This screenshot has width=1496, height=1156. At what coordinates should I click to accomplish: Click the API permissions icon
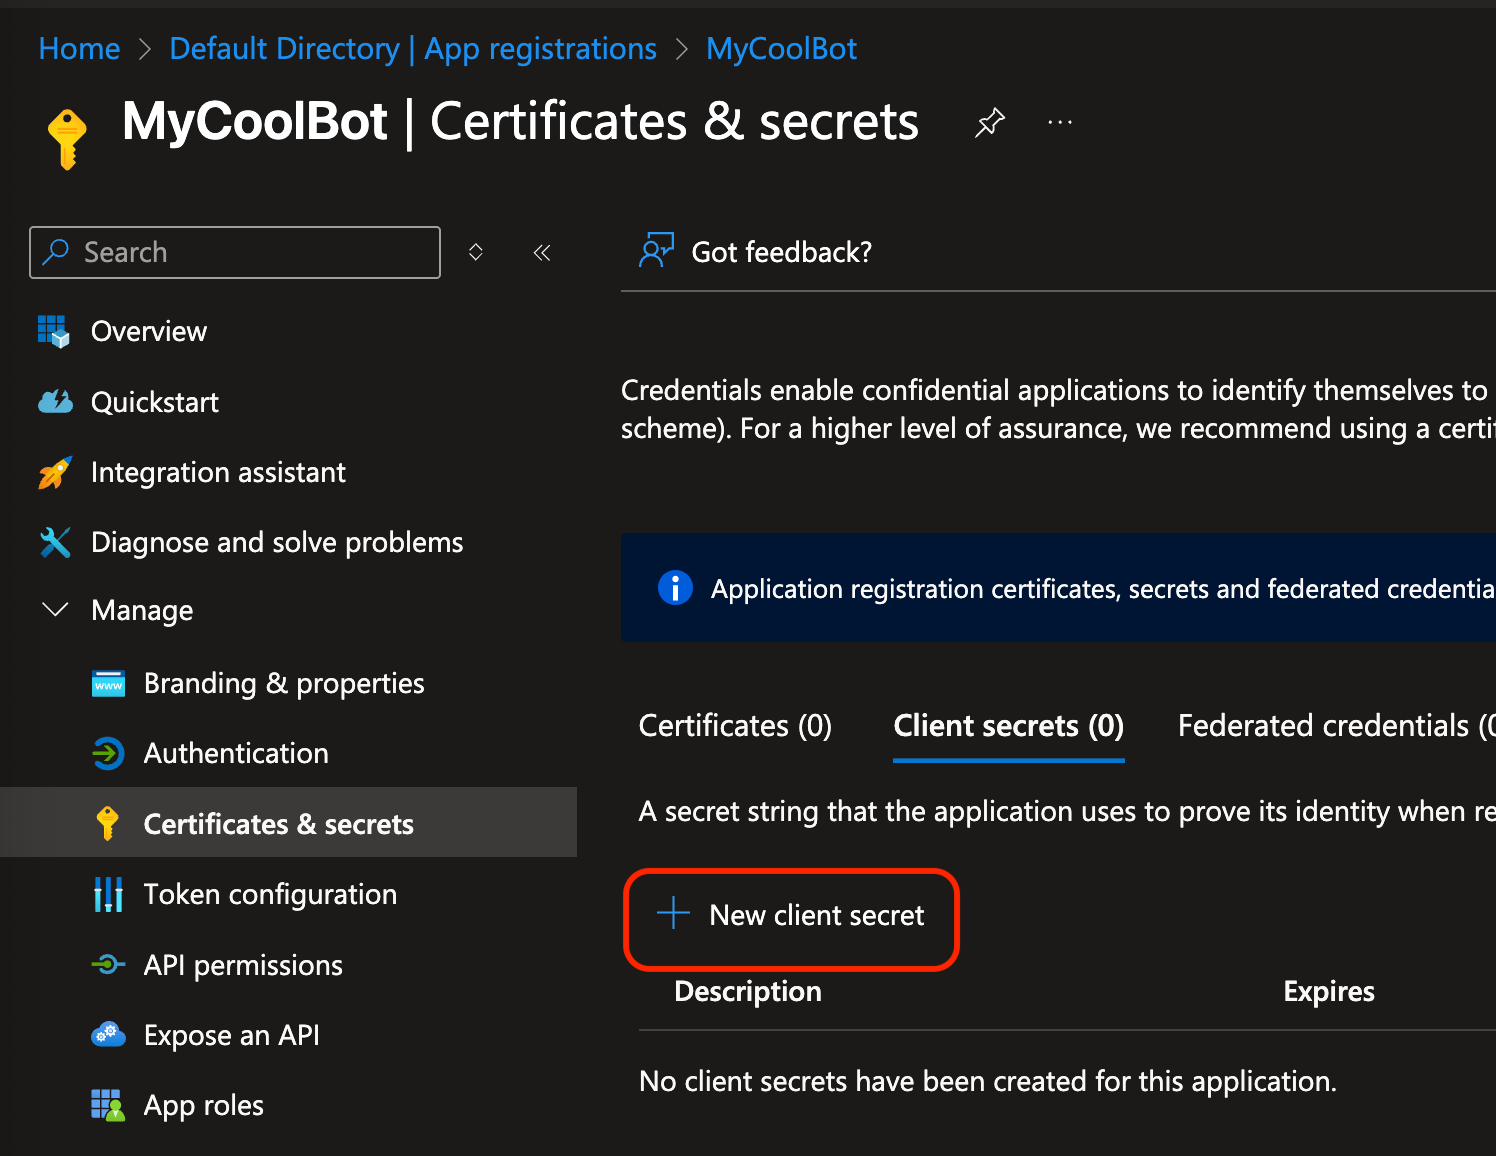[108, 965]
